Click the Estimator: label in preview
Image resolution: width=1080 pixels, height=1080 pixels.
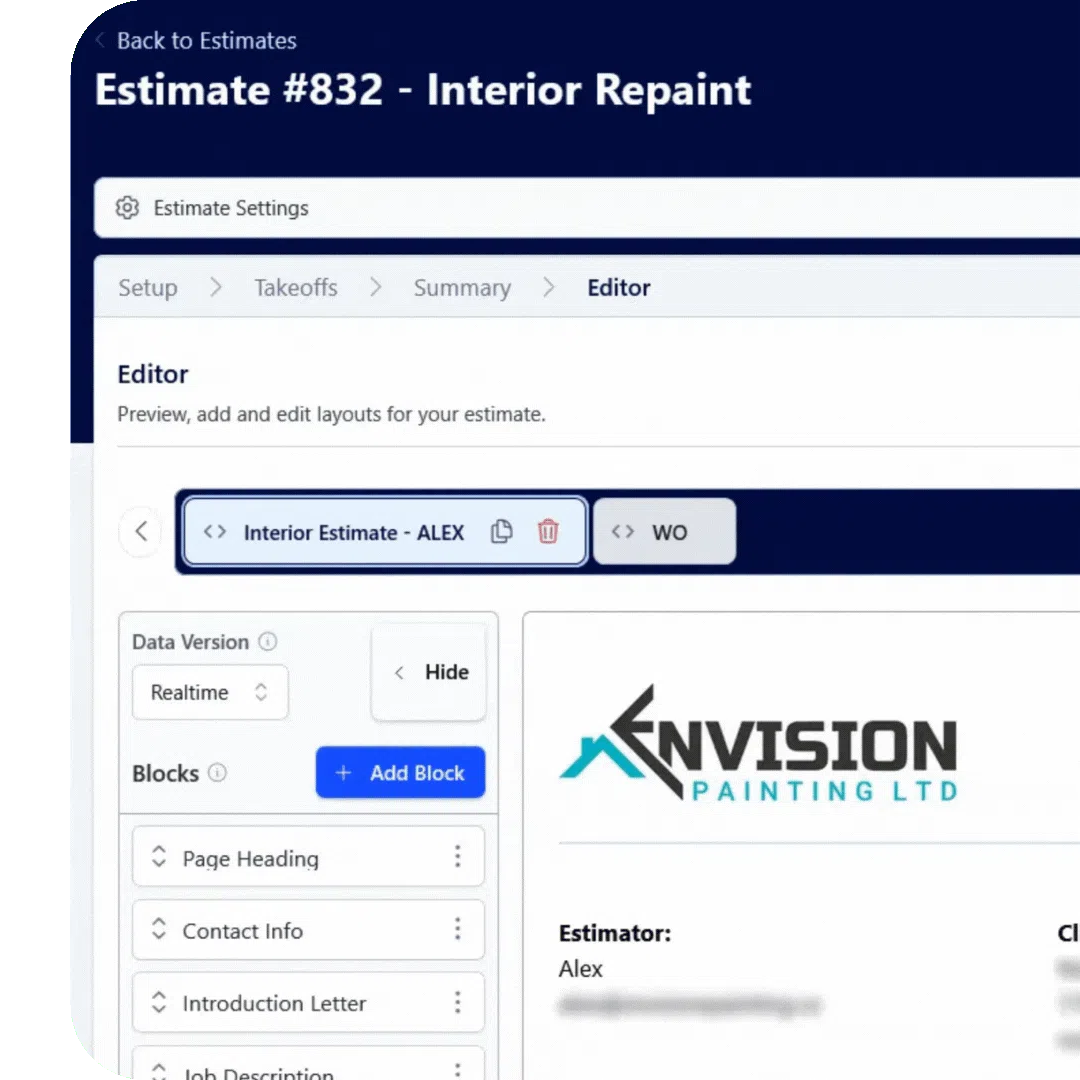pyautogui.click(x=614, y=933)
